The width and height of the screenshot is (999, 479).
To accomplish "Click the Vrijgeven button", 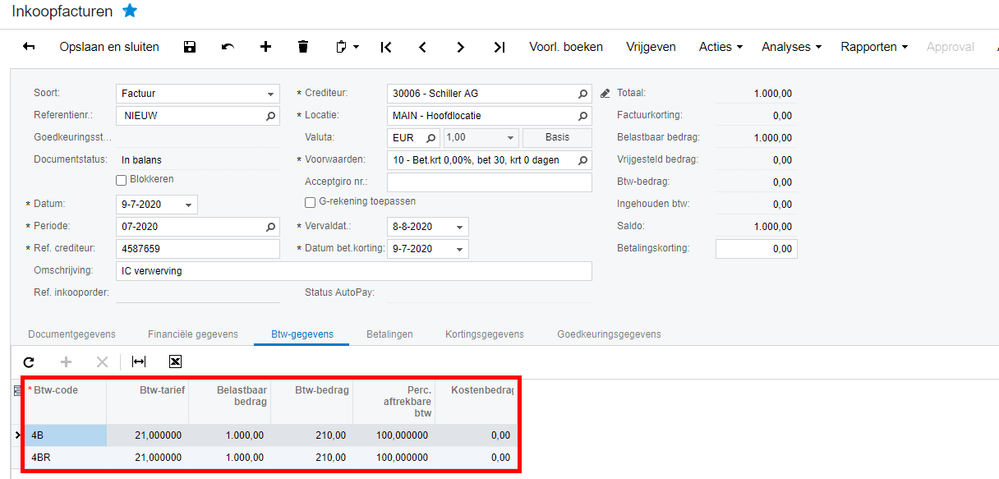I will tap(651, 47).
